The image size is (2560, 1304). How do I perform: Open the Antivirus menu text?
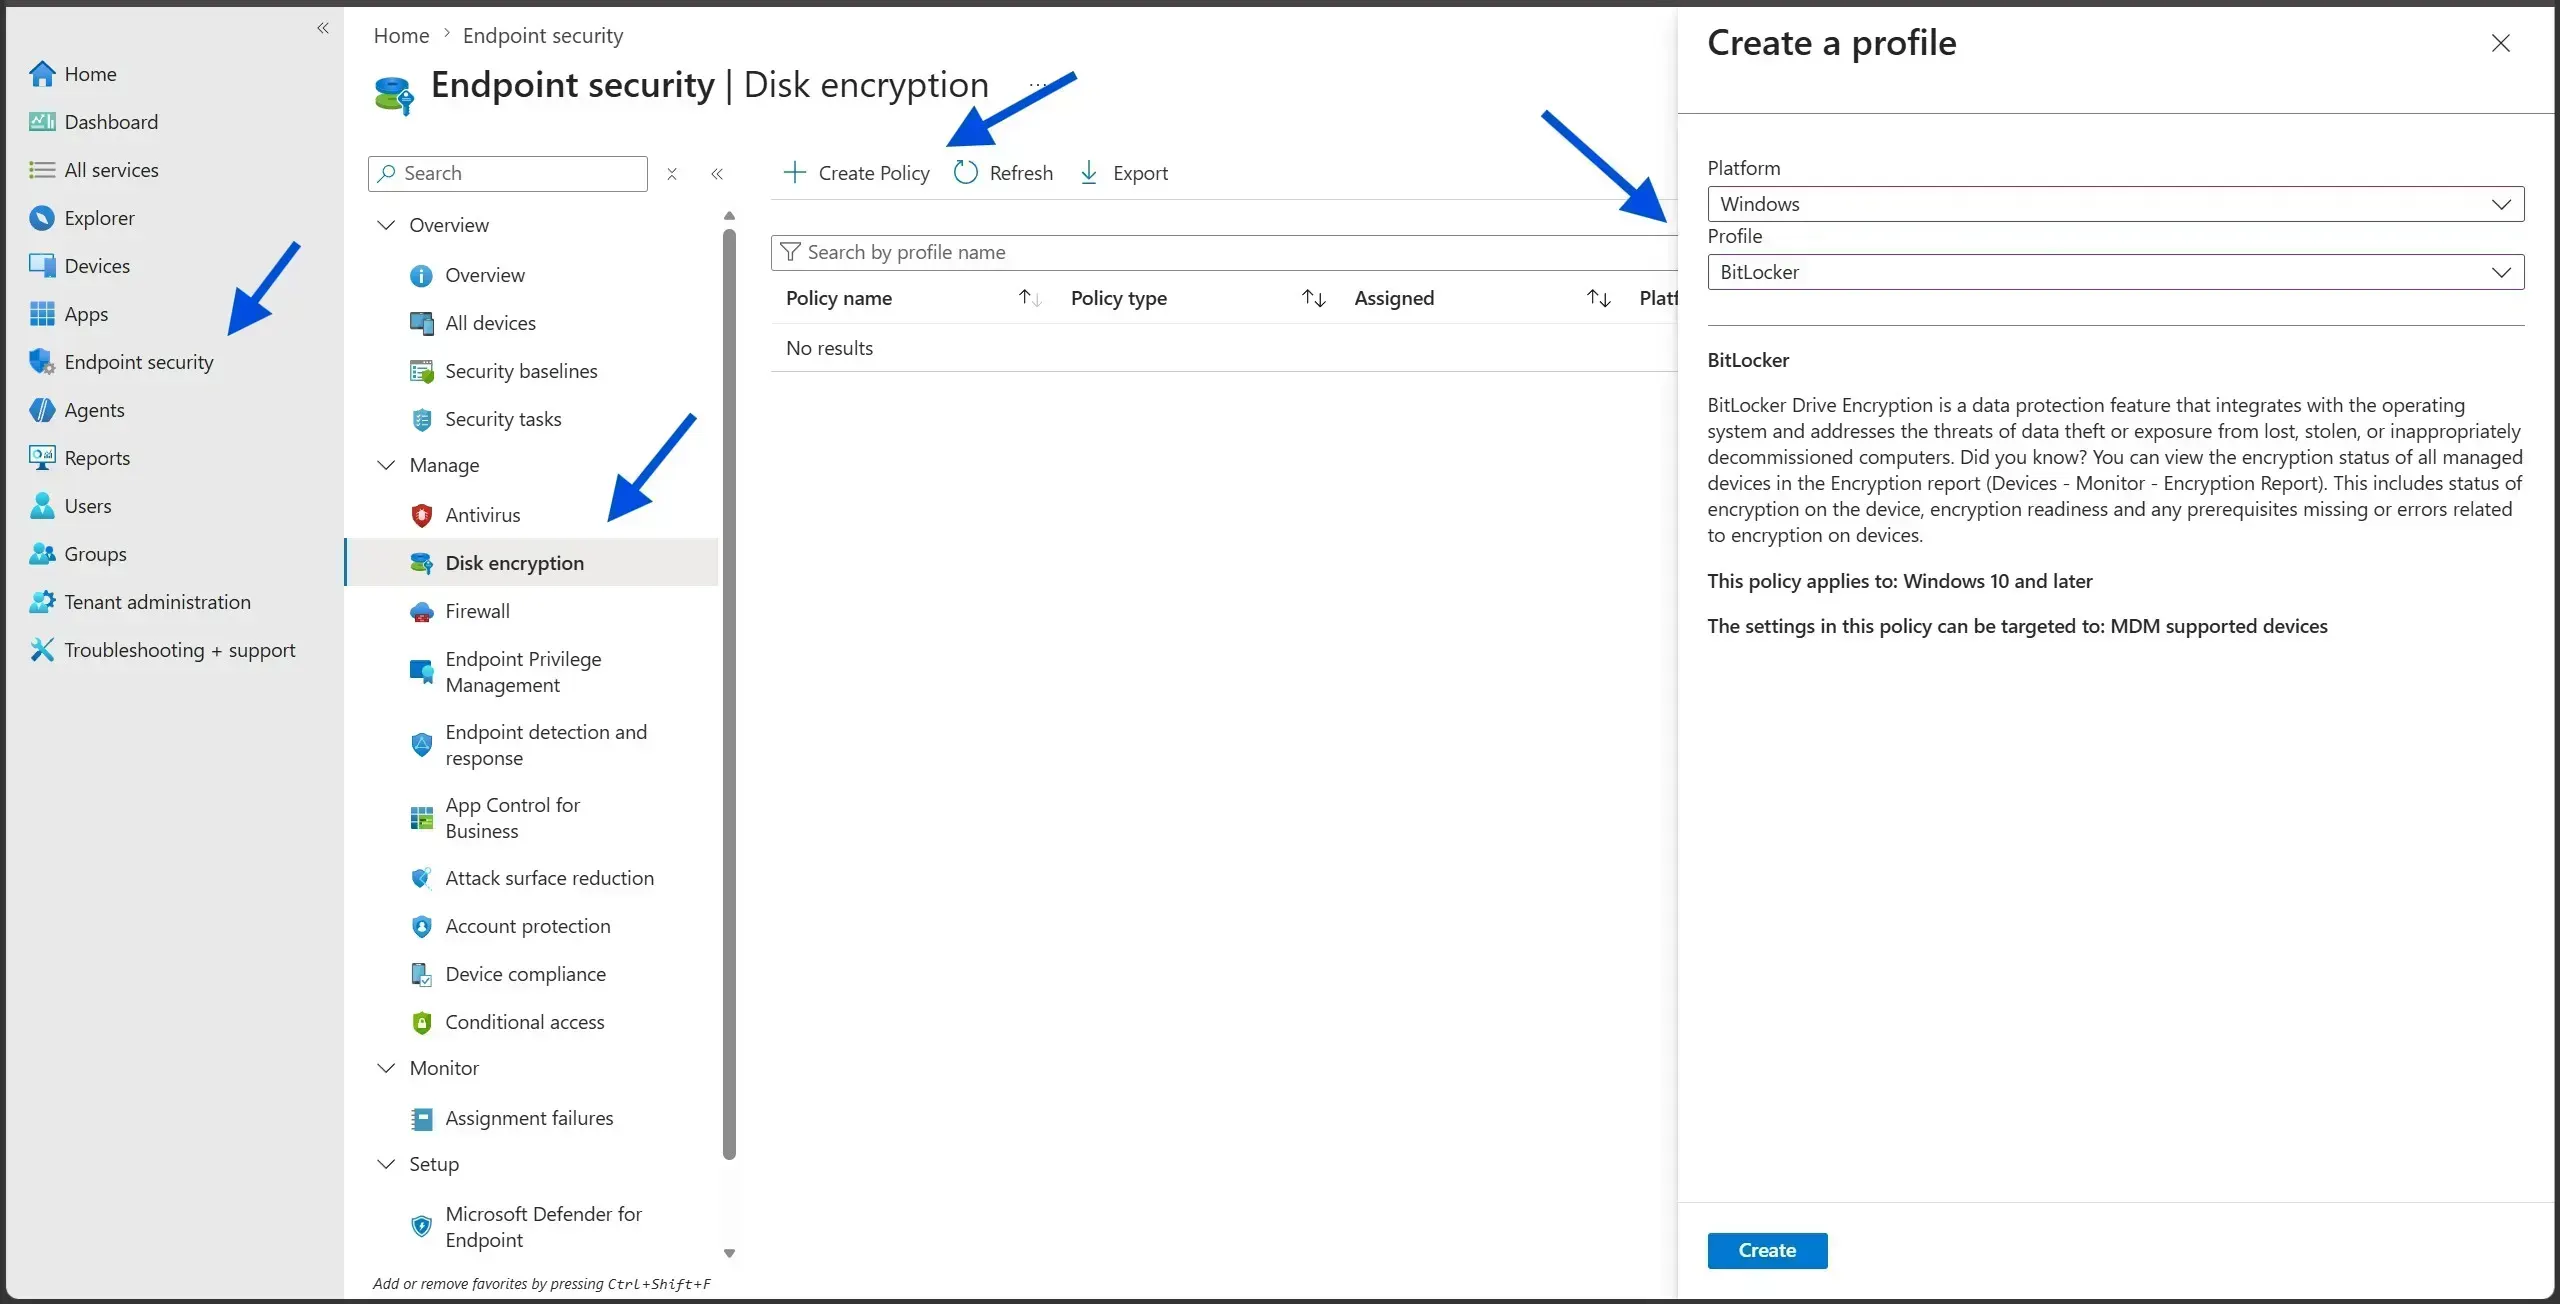point(483,515)
